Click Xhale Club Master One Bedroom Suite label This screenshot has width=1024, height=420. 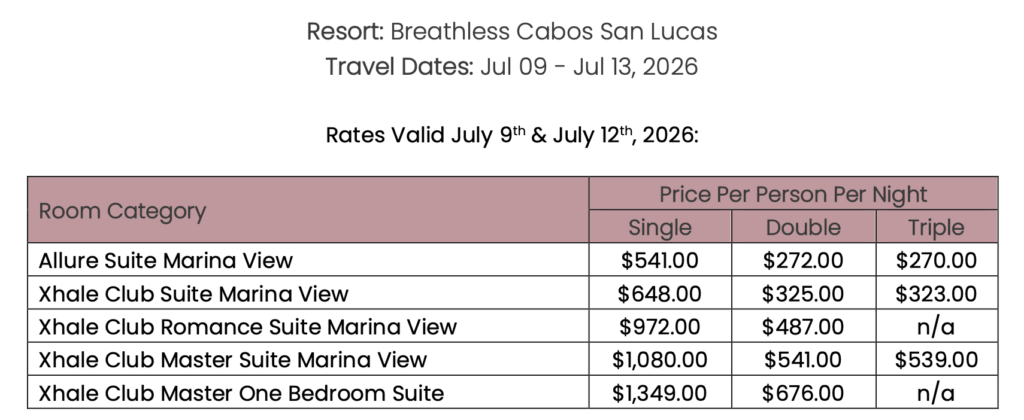click(241, 393)
